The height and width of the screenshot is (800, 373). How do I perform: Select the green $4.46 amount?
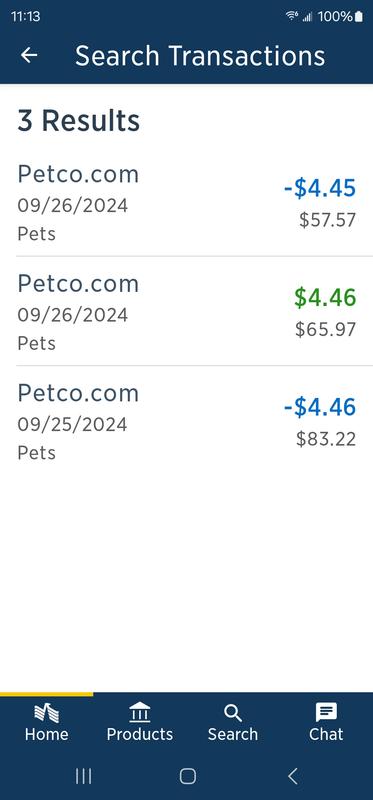tap(325, 297)
